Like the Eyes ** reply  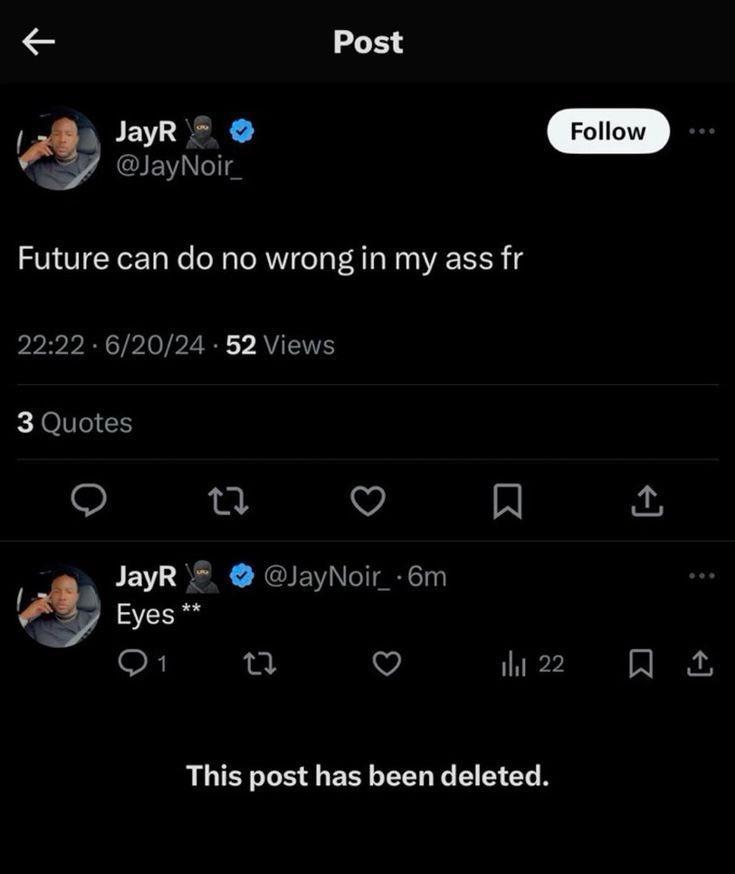(x=387, y=663)
